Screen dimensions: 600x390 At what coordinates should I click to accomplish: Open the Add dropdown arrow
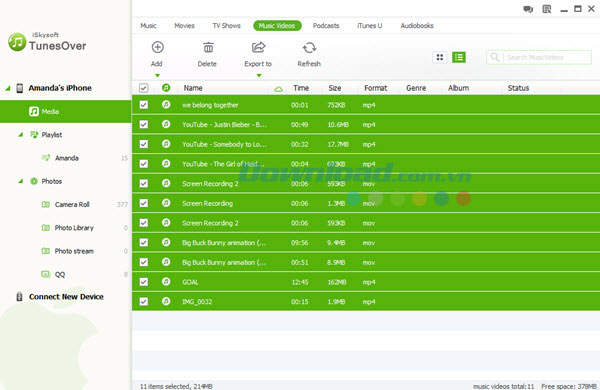point(157,75)
